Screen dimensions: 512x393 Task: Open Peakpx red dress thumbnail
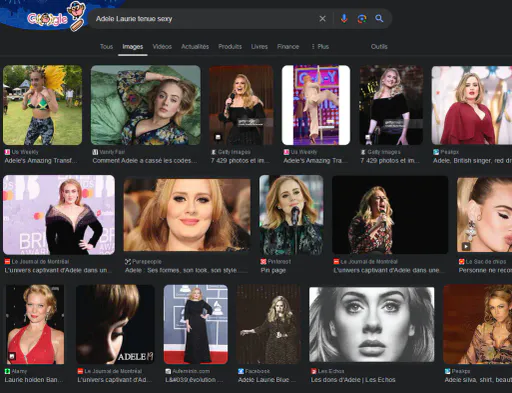472,105
